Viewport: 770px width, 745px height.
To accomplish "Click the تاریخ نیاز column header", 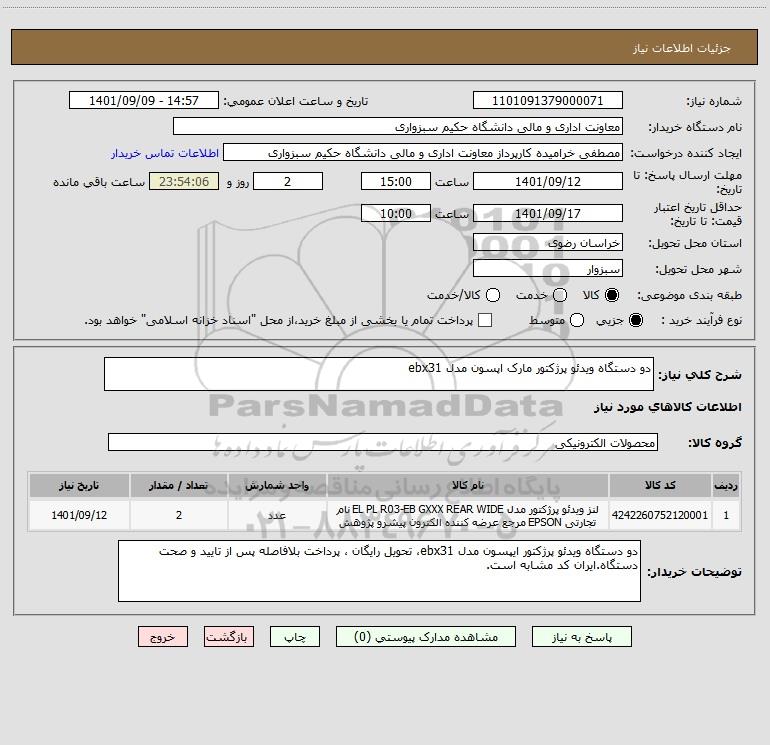I will point(79,485).
